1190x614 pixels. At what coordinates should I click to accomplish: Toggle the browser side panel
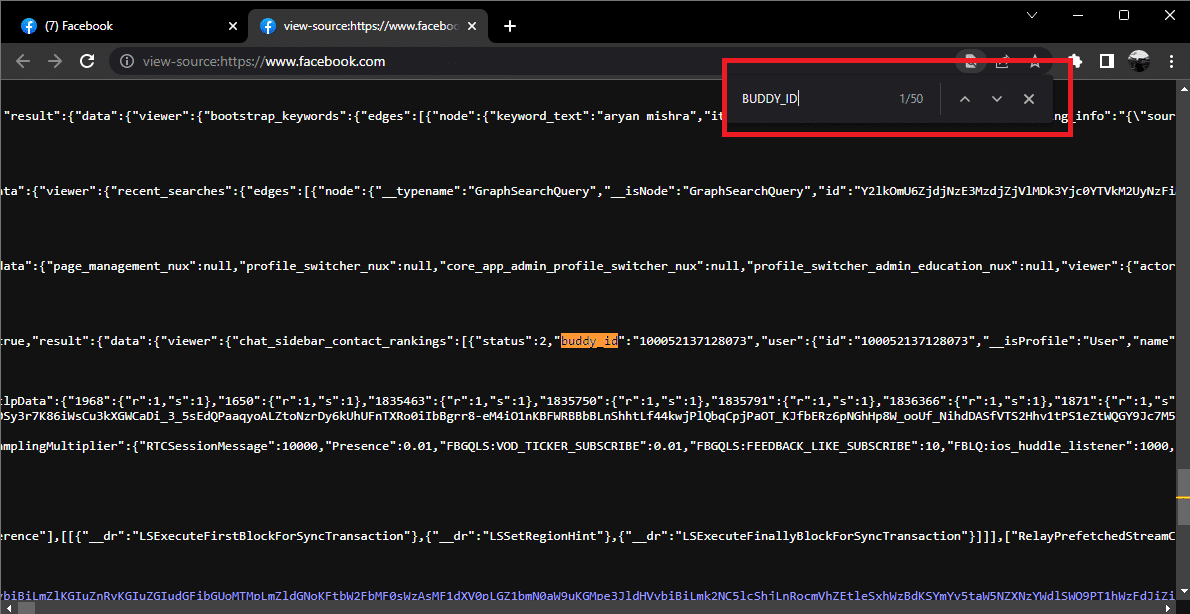click(1107, 61)
